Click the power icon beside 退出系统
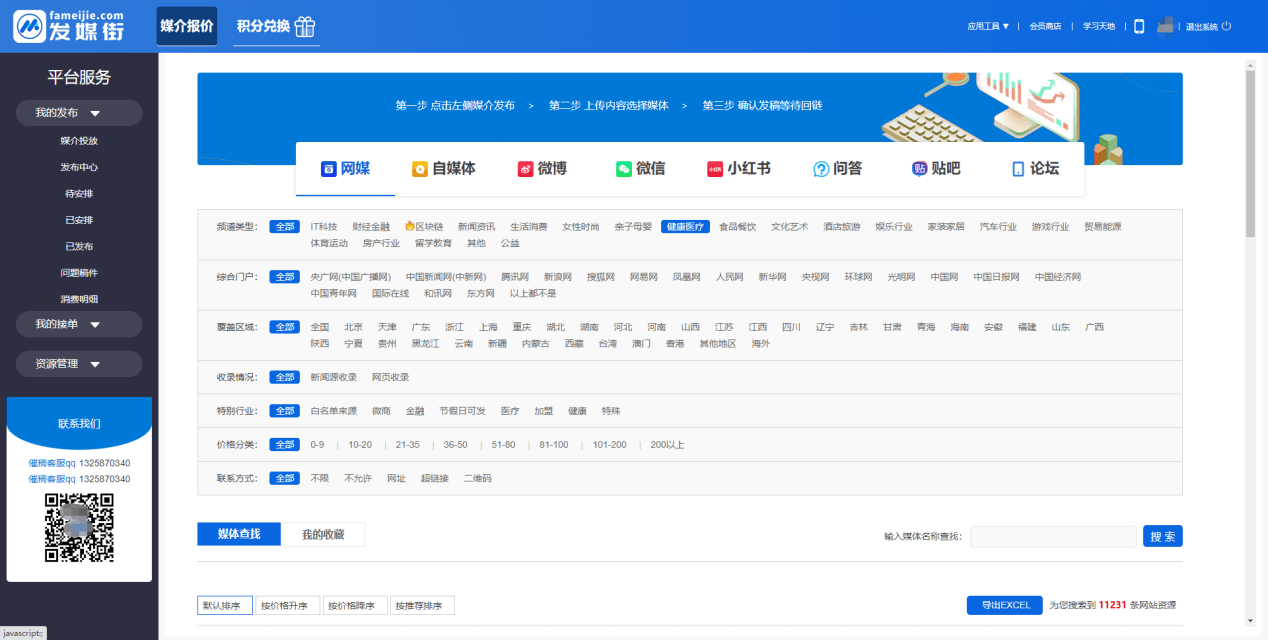The width and height of the screenshot is (1268, 640). (x=1227, y=26)
